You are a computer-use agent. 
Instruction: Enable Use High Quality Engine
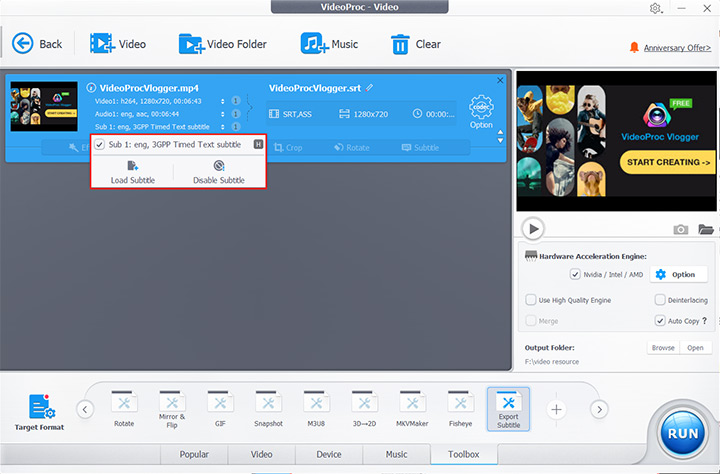531,300
